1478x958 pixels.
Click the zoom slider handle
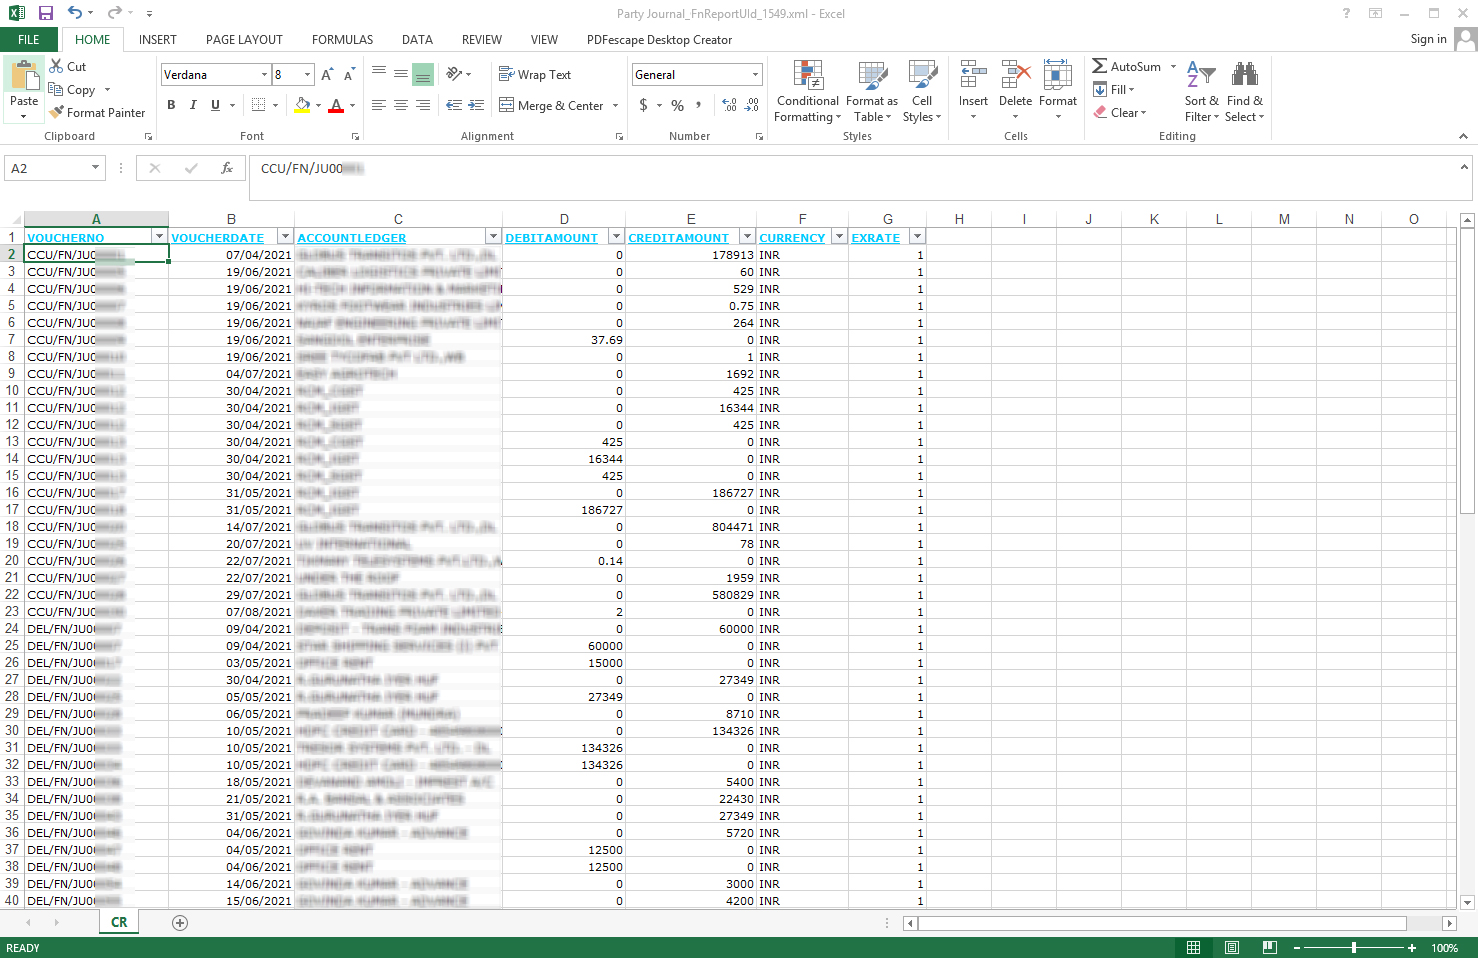tap(1353, 947)
